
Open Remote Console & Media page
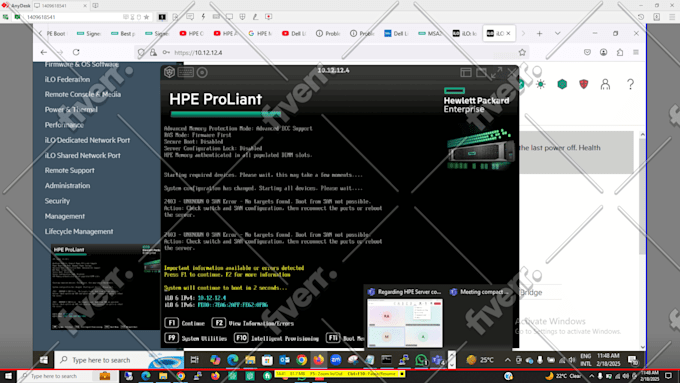click(x=82, y=94)
